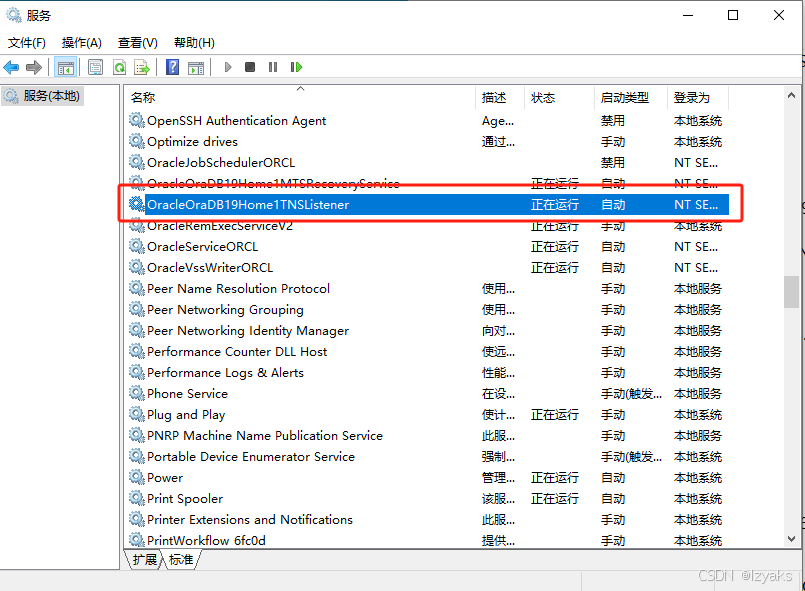Open the 查看(V) menu
This screenshot has height=591, width=805.
(x=138, y=43)
